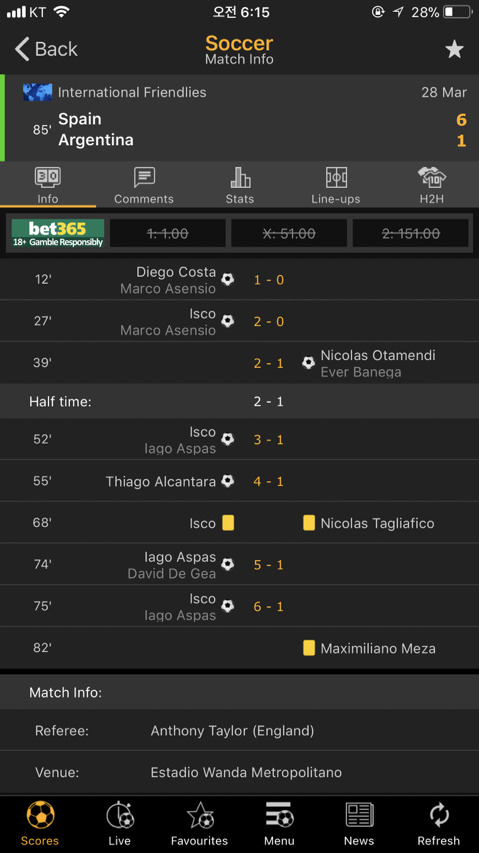479x853 pixels.
Task: Select the draw odds 51.00
Action: click(x=289, y=233)
